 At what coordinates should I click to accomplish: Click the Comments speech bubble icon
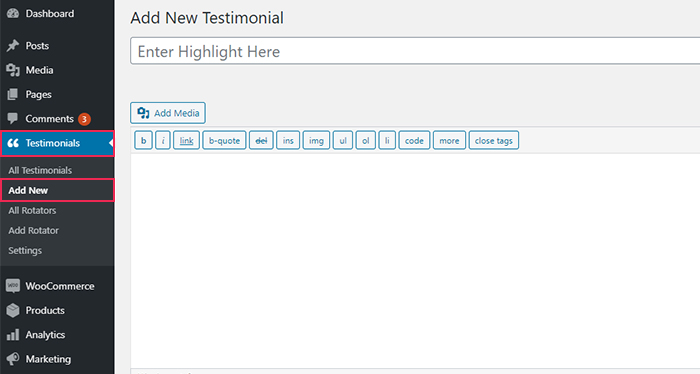tap(13, 118)
